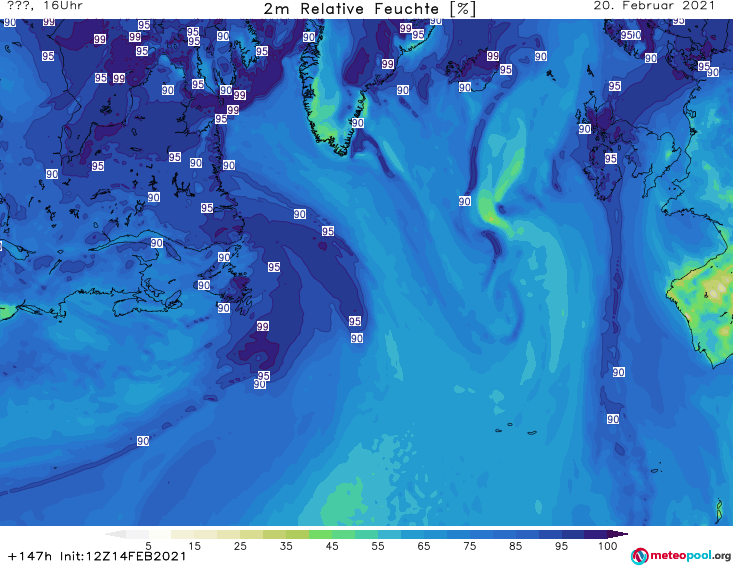Click the left arrow tip of color scale
This screenshot has width=733, height=566.
115,534
